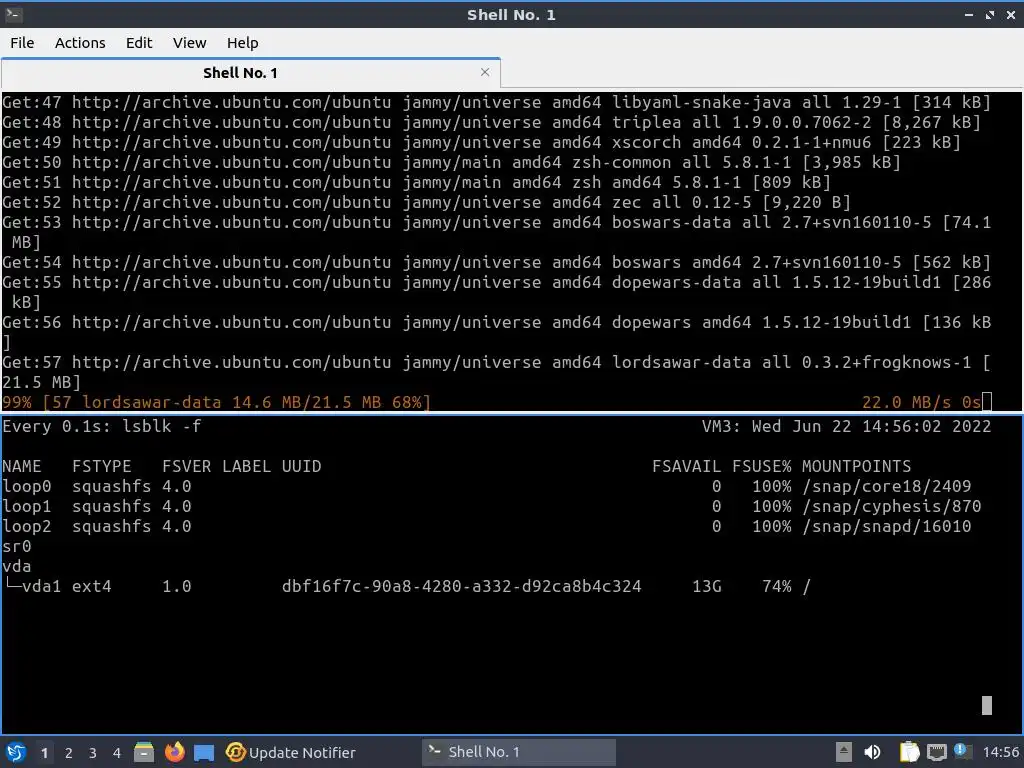Click the taskbar clock showing 14:56
Screen dimensions: 1024x768
1000,752
